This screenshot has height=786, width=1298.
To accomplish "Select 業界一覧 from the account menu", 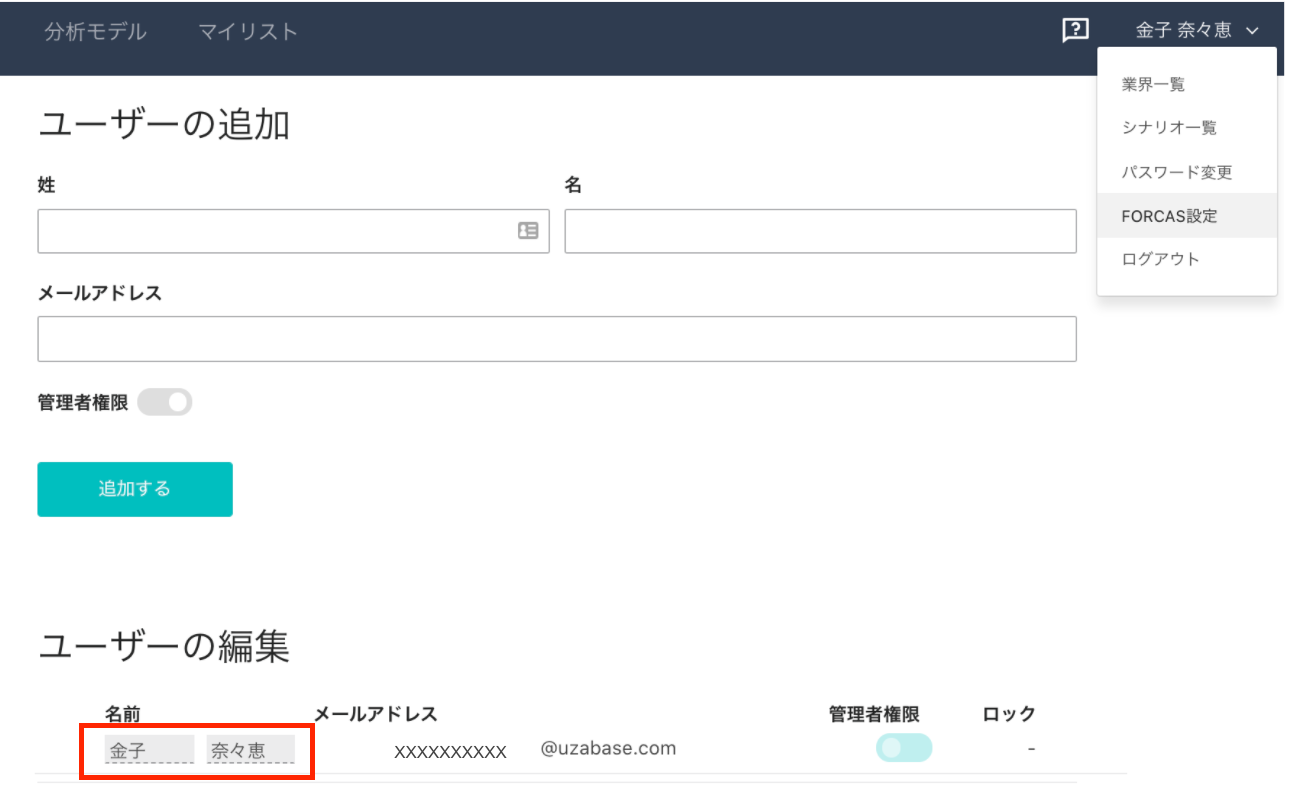I will click(x=1153, y=85).
